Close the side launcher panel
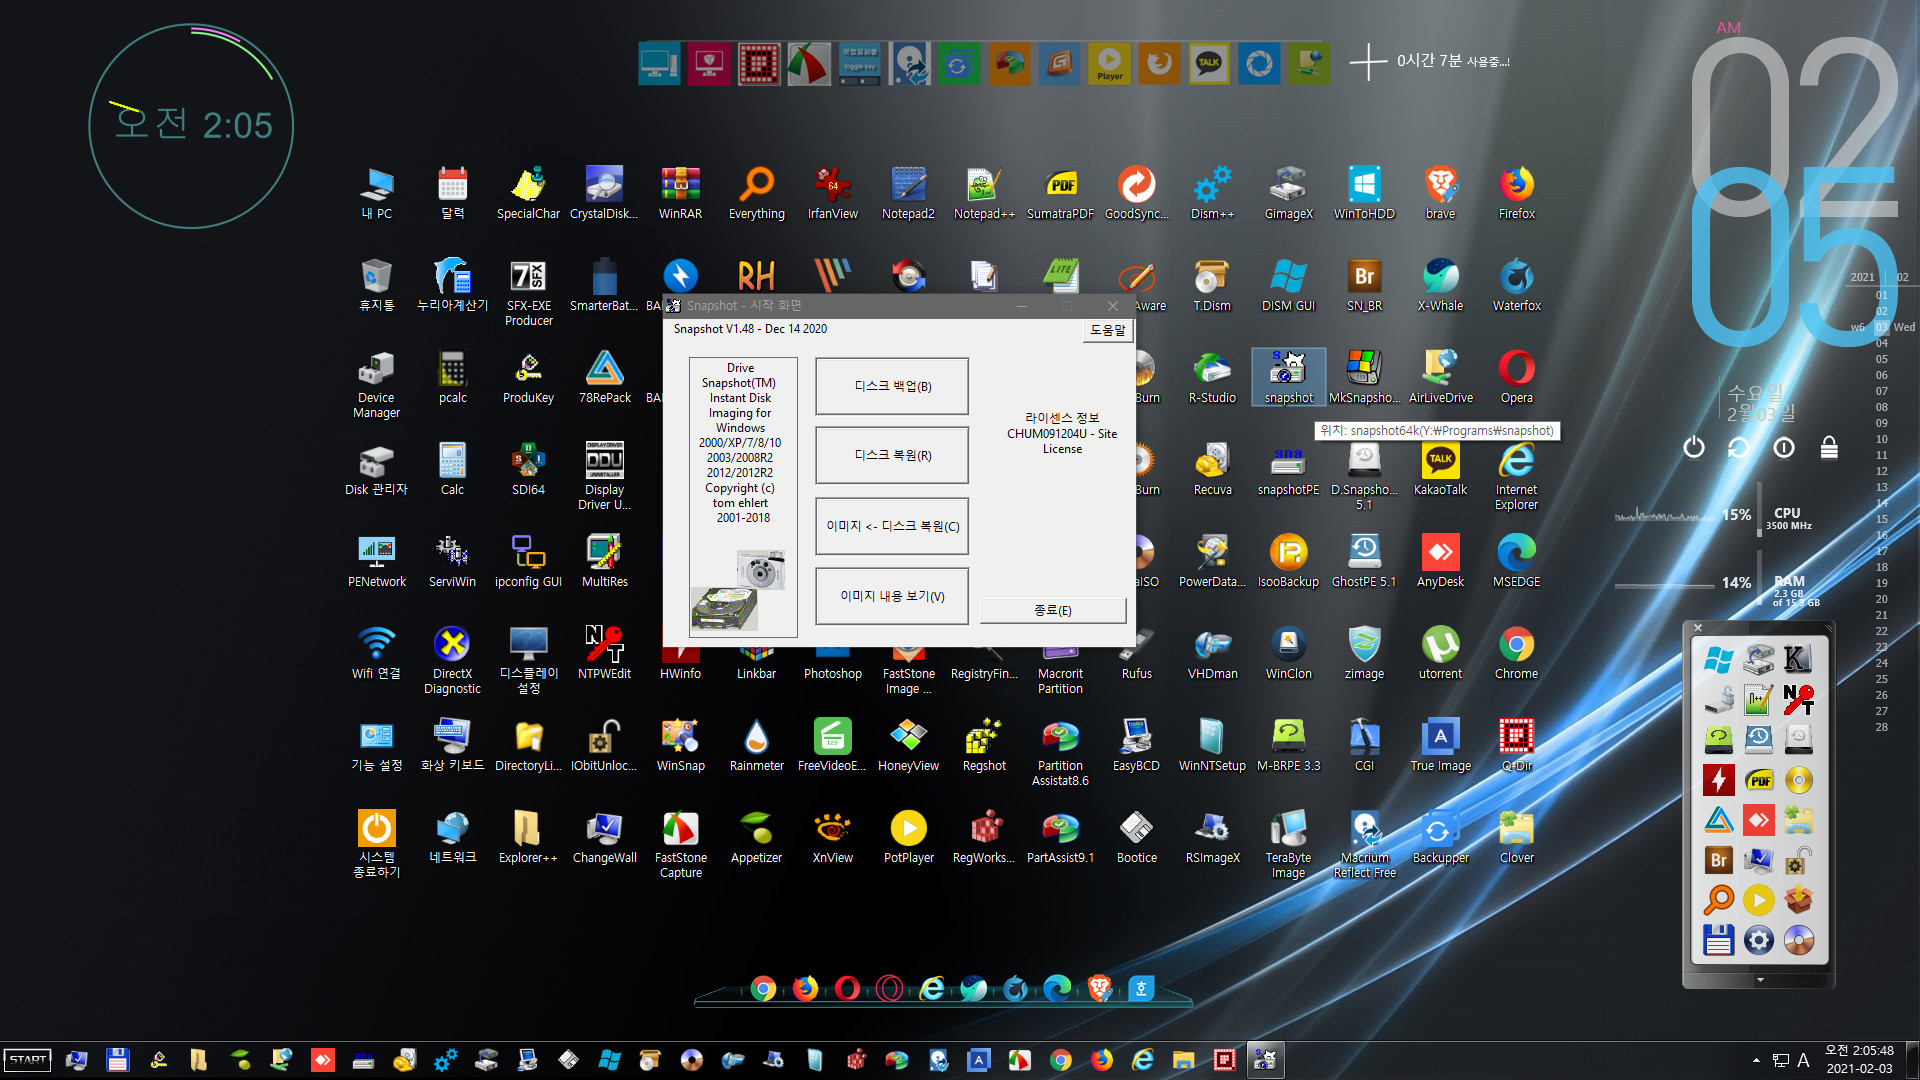The width and height of the screenshot is (1920, 1080). (x=1697, y=628)
